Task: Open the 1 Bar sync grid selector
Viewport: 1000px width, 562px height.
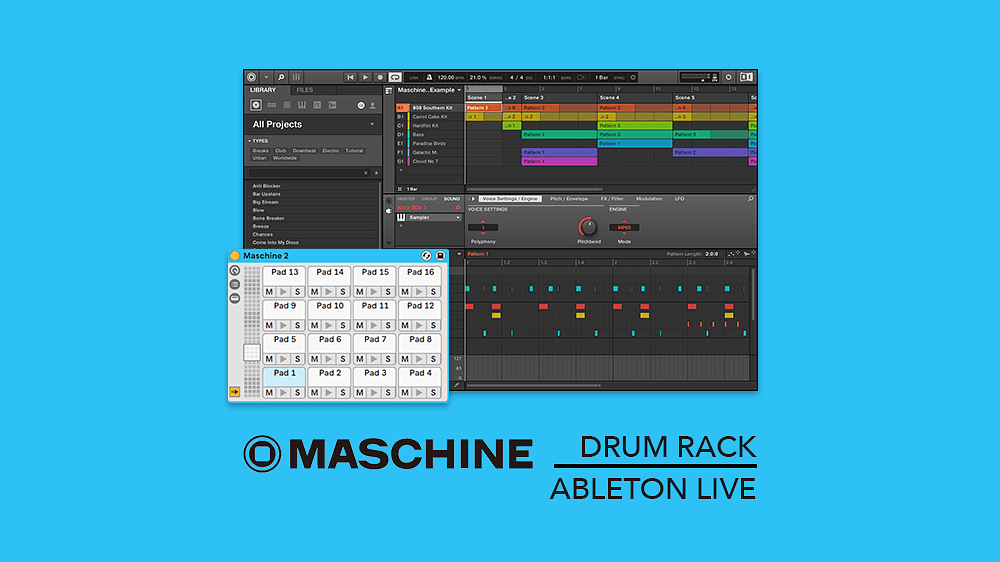Action: [601, 78]
